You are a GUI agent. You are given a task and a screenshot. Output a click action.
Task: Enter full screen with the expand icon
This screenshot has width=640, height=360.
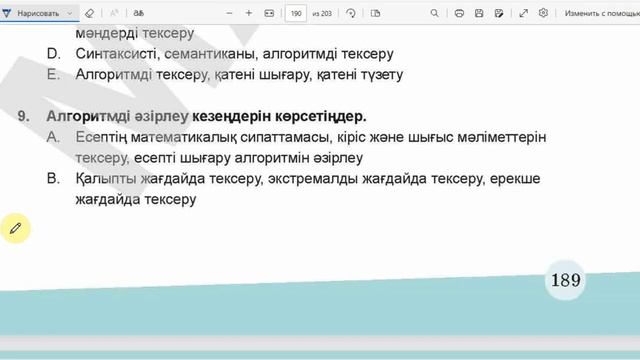[x=523, y=13]
